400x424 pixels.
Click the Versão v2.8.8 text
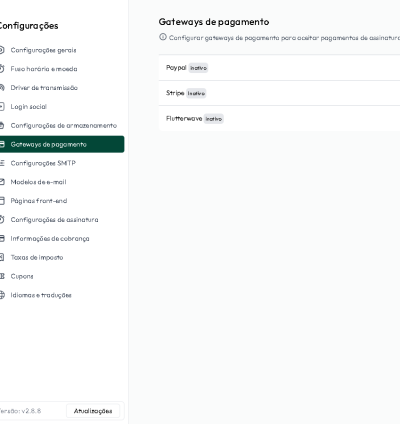pos(20,411)
